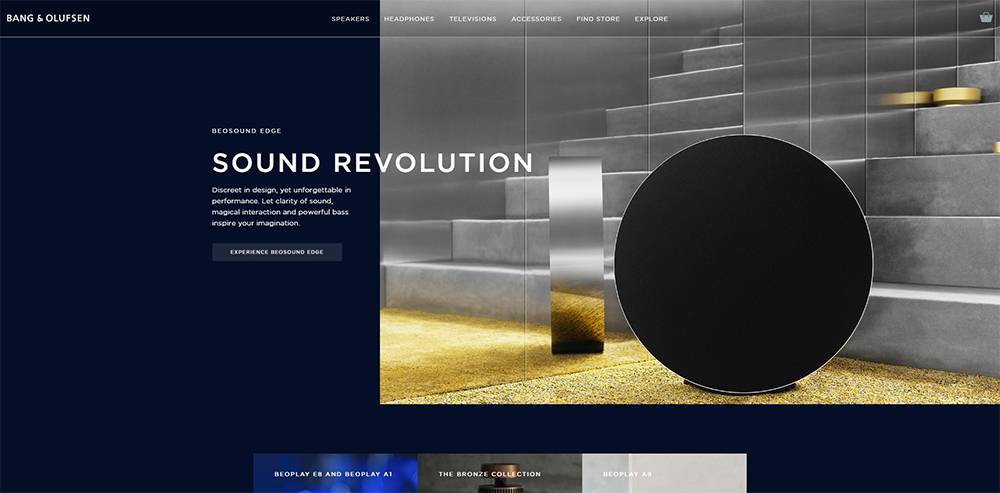This screenshot has width=1000, height=493.
Task: Go to Find Store
Action: (598, 19)
